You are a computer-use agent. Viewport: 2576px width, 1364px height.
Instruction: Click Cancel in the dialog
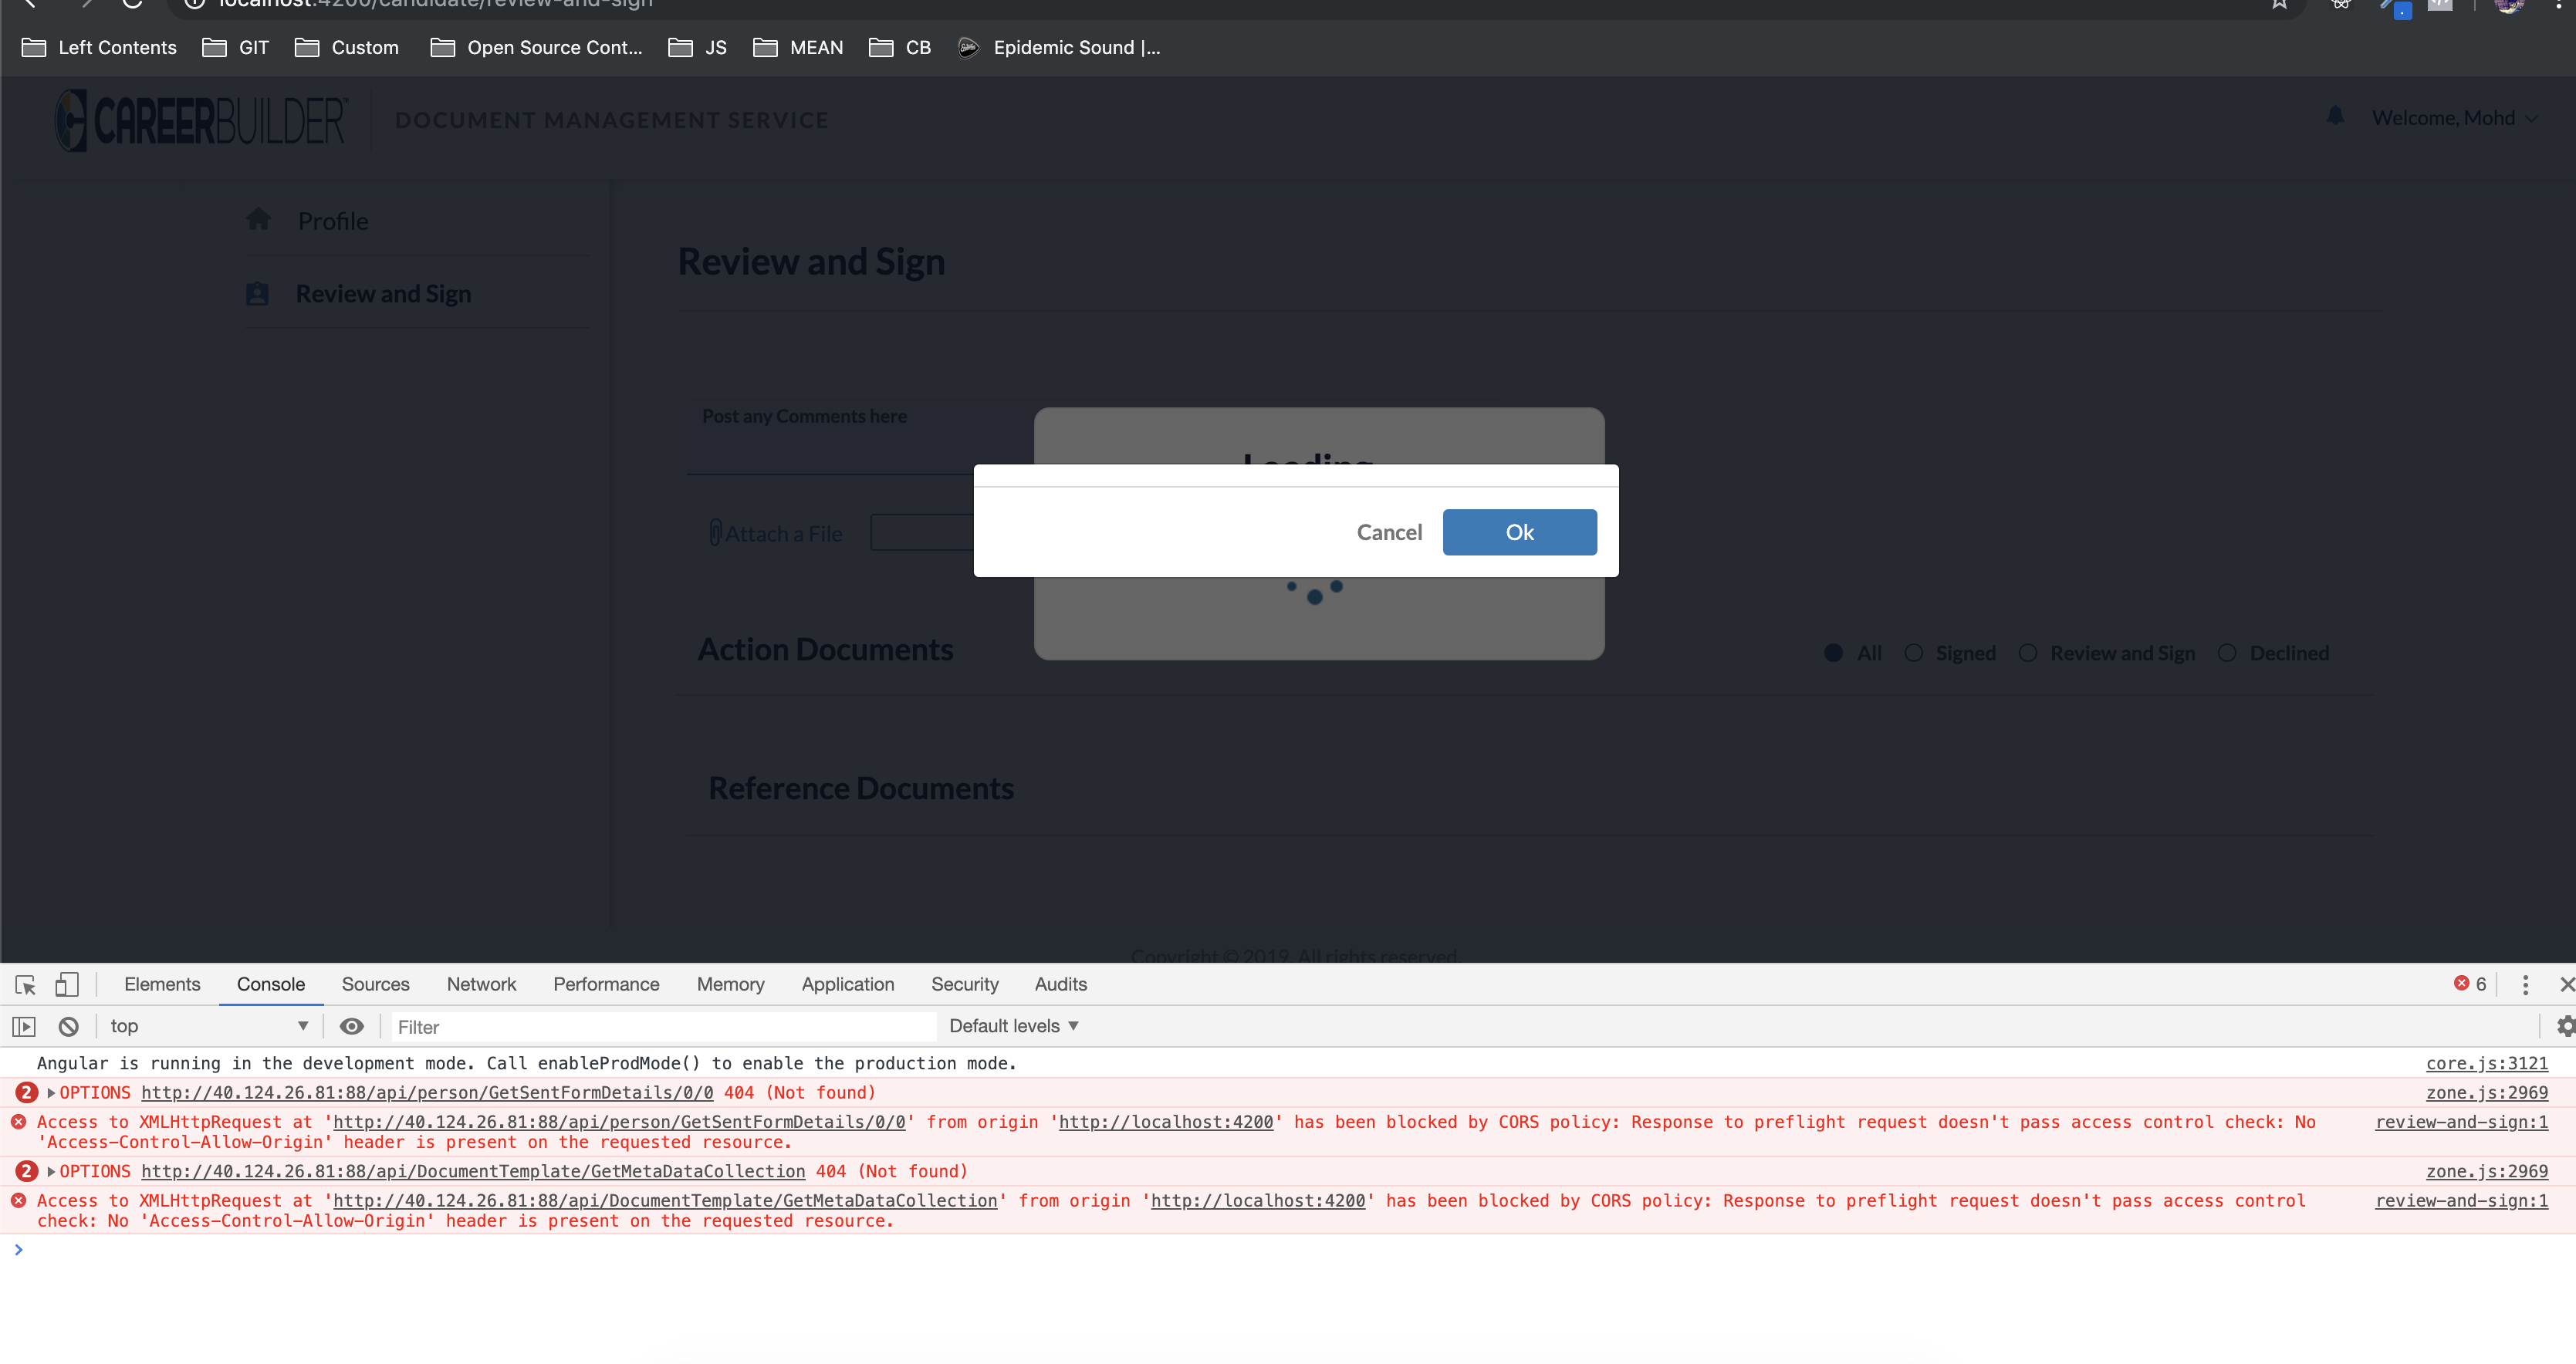click(1389, 532)
